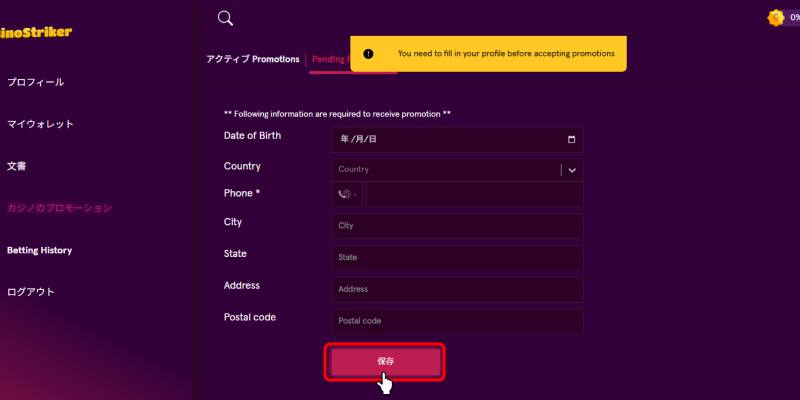Click the Address input field

coord(458,289)
